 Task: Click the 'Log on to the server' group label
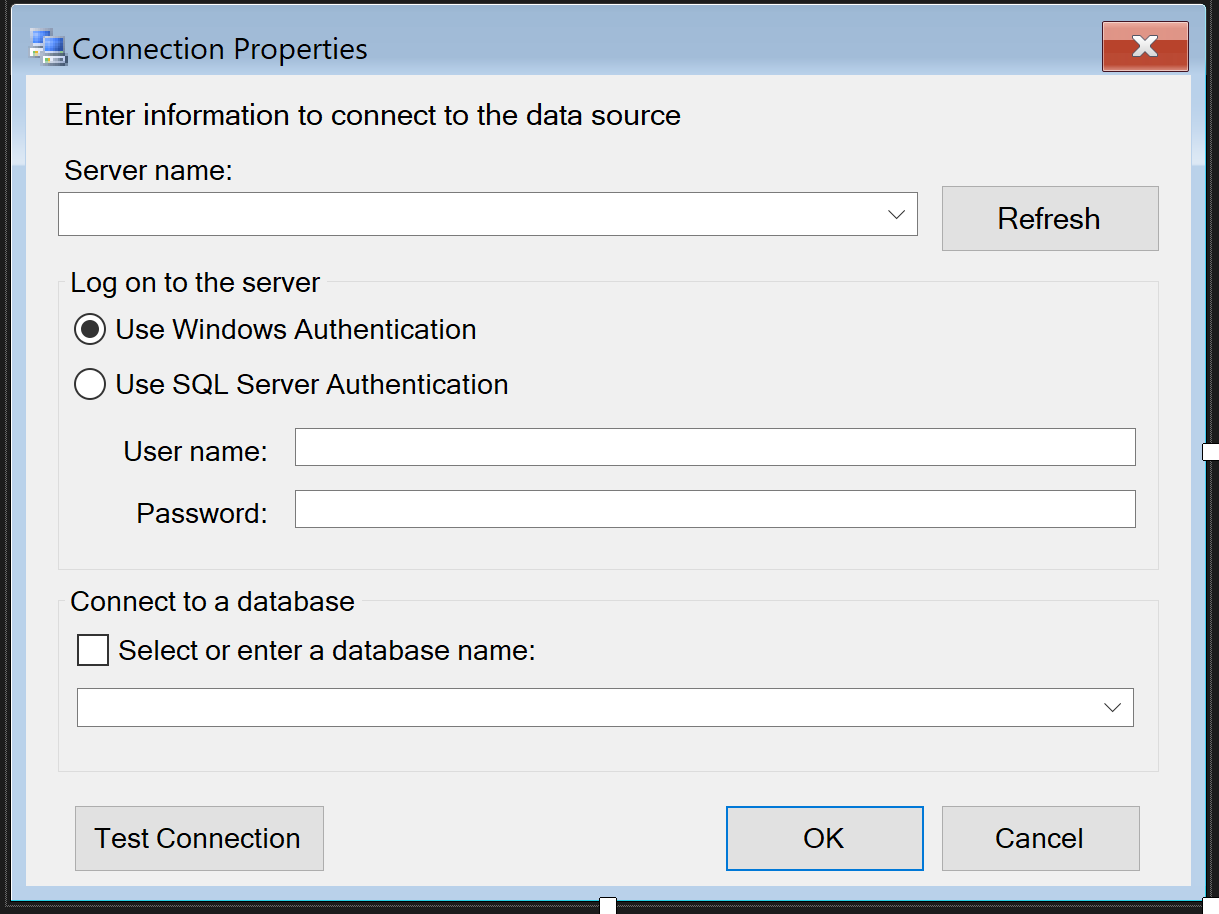pyautogui.click(x=195, y=283)
